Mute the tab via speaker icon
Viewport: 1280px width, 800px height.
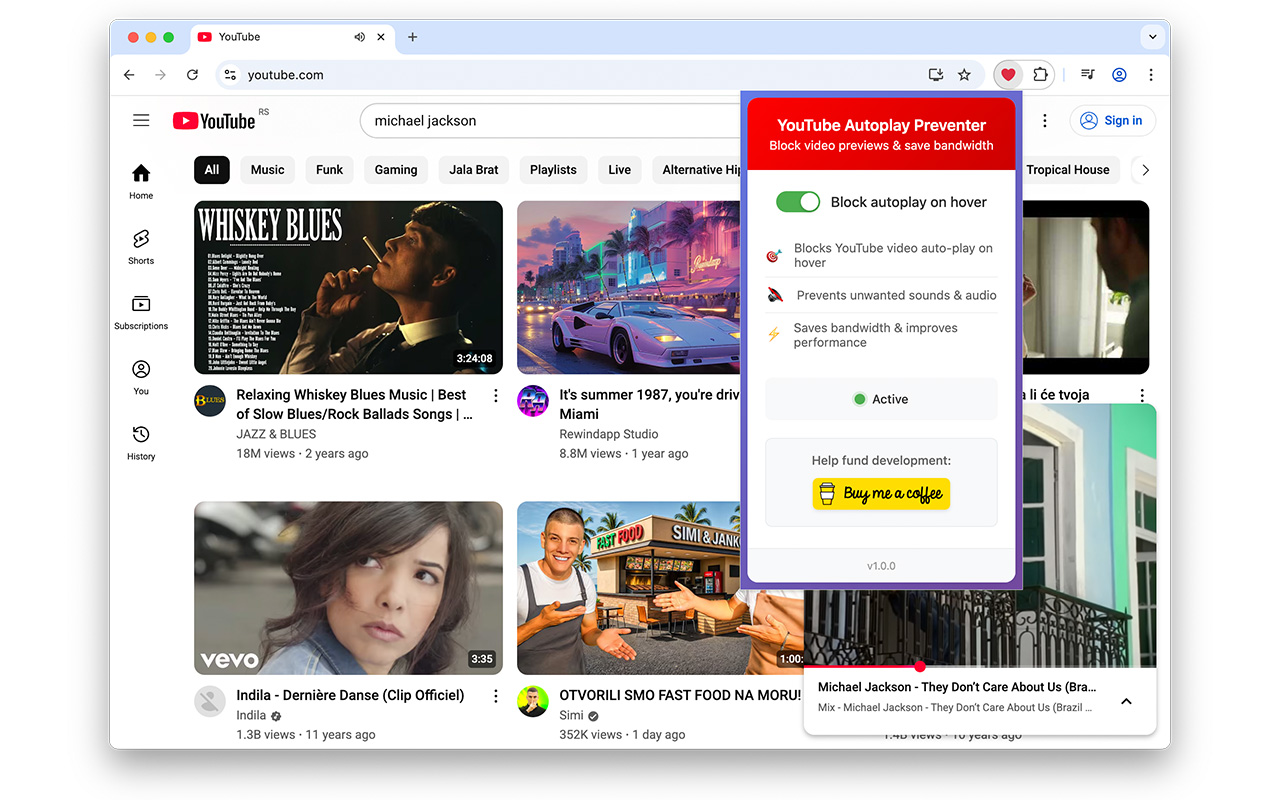(x=359, y=37)
